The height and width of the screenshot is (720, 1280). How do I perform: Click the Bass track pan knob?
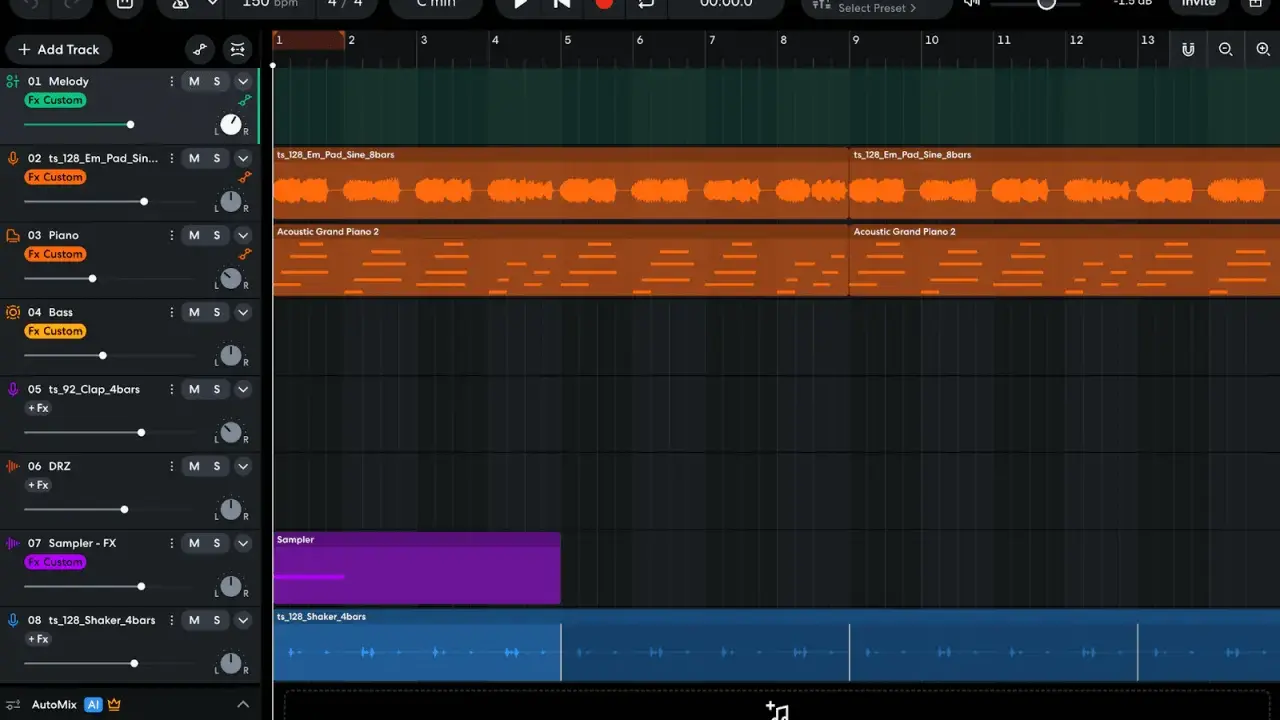[x=231, y=355]
